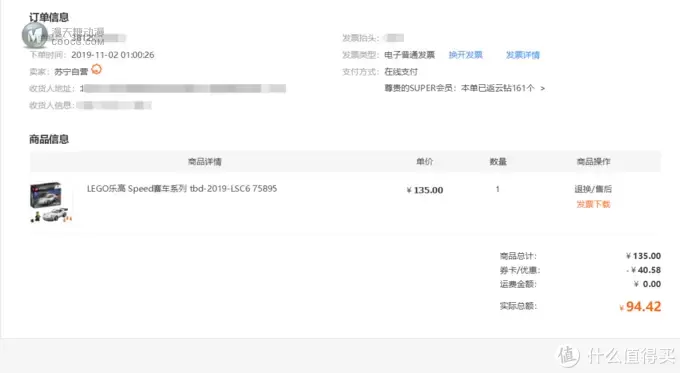This screenshot has width=680, height=373.
Task: Click the 什么值得买 watermark logo
Action: [616, 356]
